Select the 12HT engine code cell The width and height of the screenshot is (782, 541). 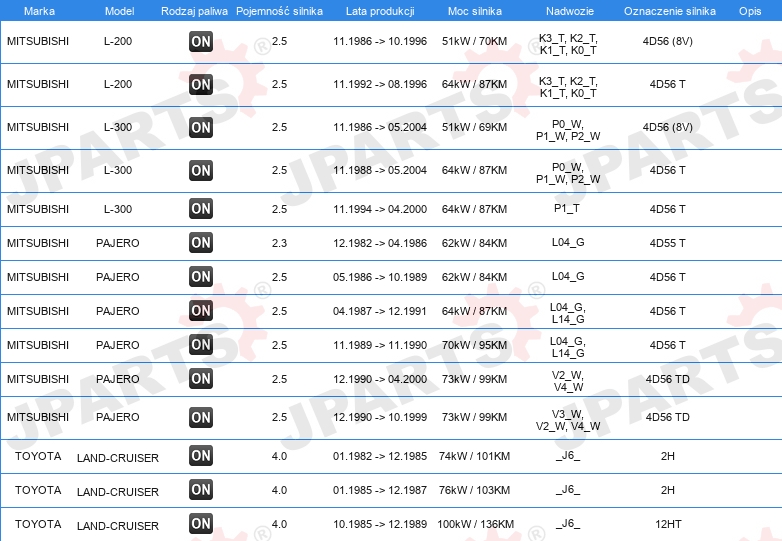click(668, 524)
